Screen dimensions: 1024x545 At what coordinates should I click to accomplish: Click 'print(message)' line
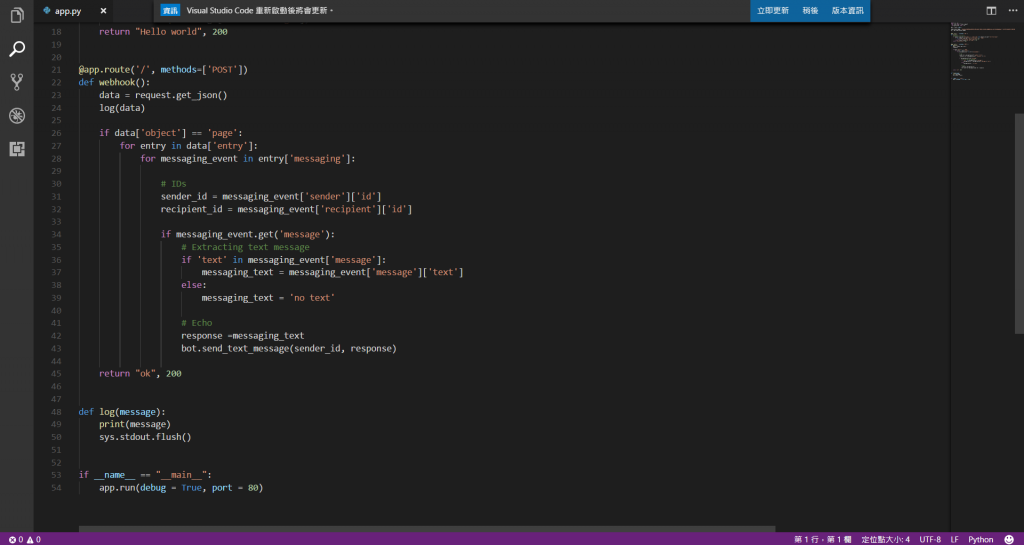pos(135,425)
